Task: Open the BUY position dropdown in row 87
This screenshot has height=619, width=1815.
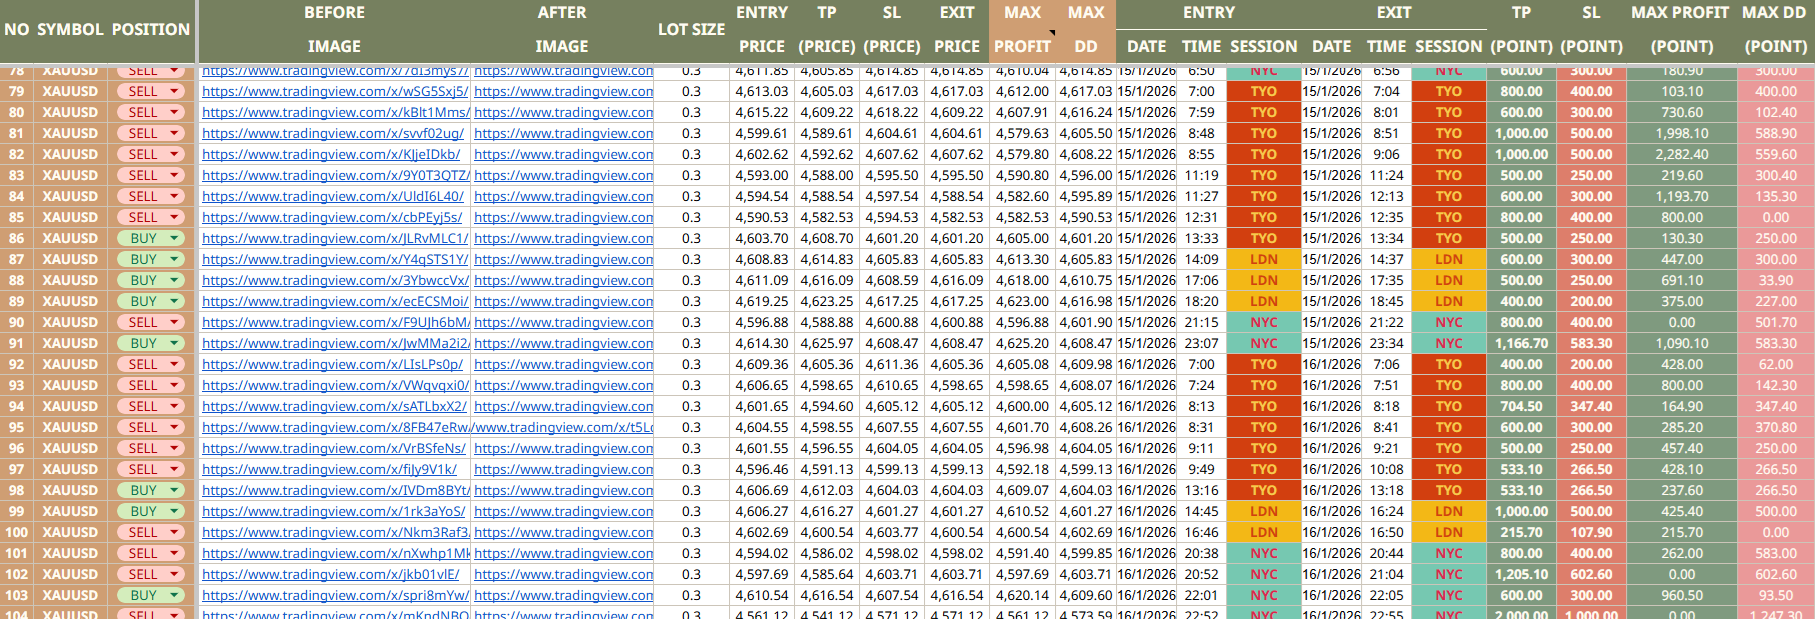Action: pyautogui.click(x=175, y=259)
